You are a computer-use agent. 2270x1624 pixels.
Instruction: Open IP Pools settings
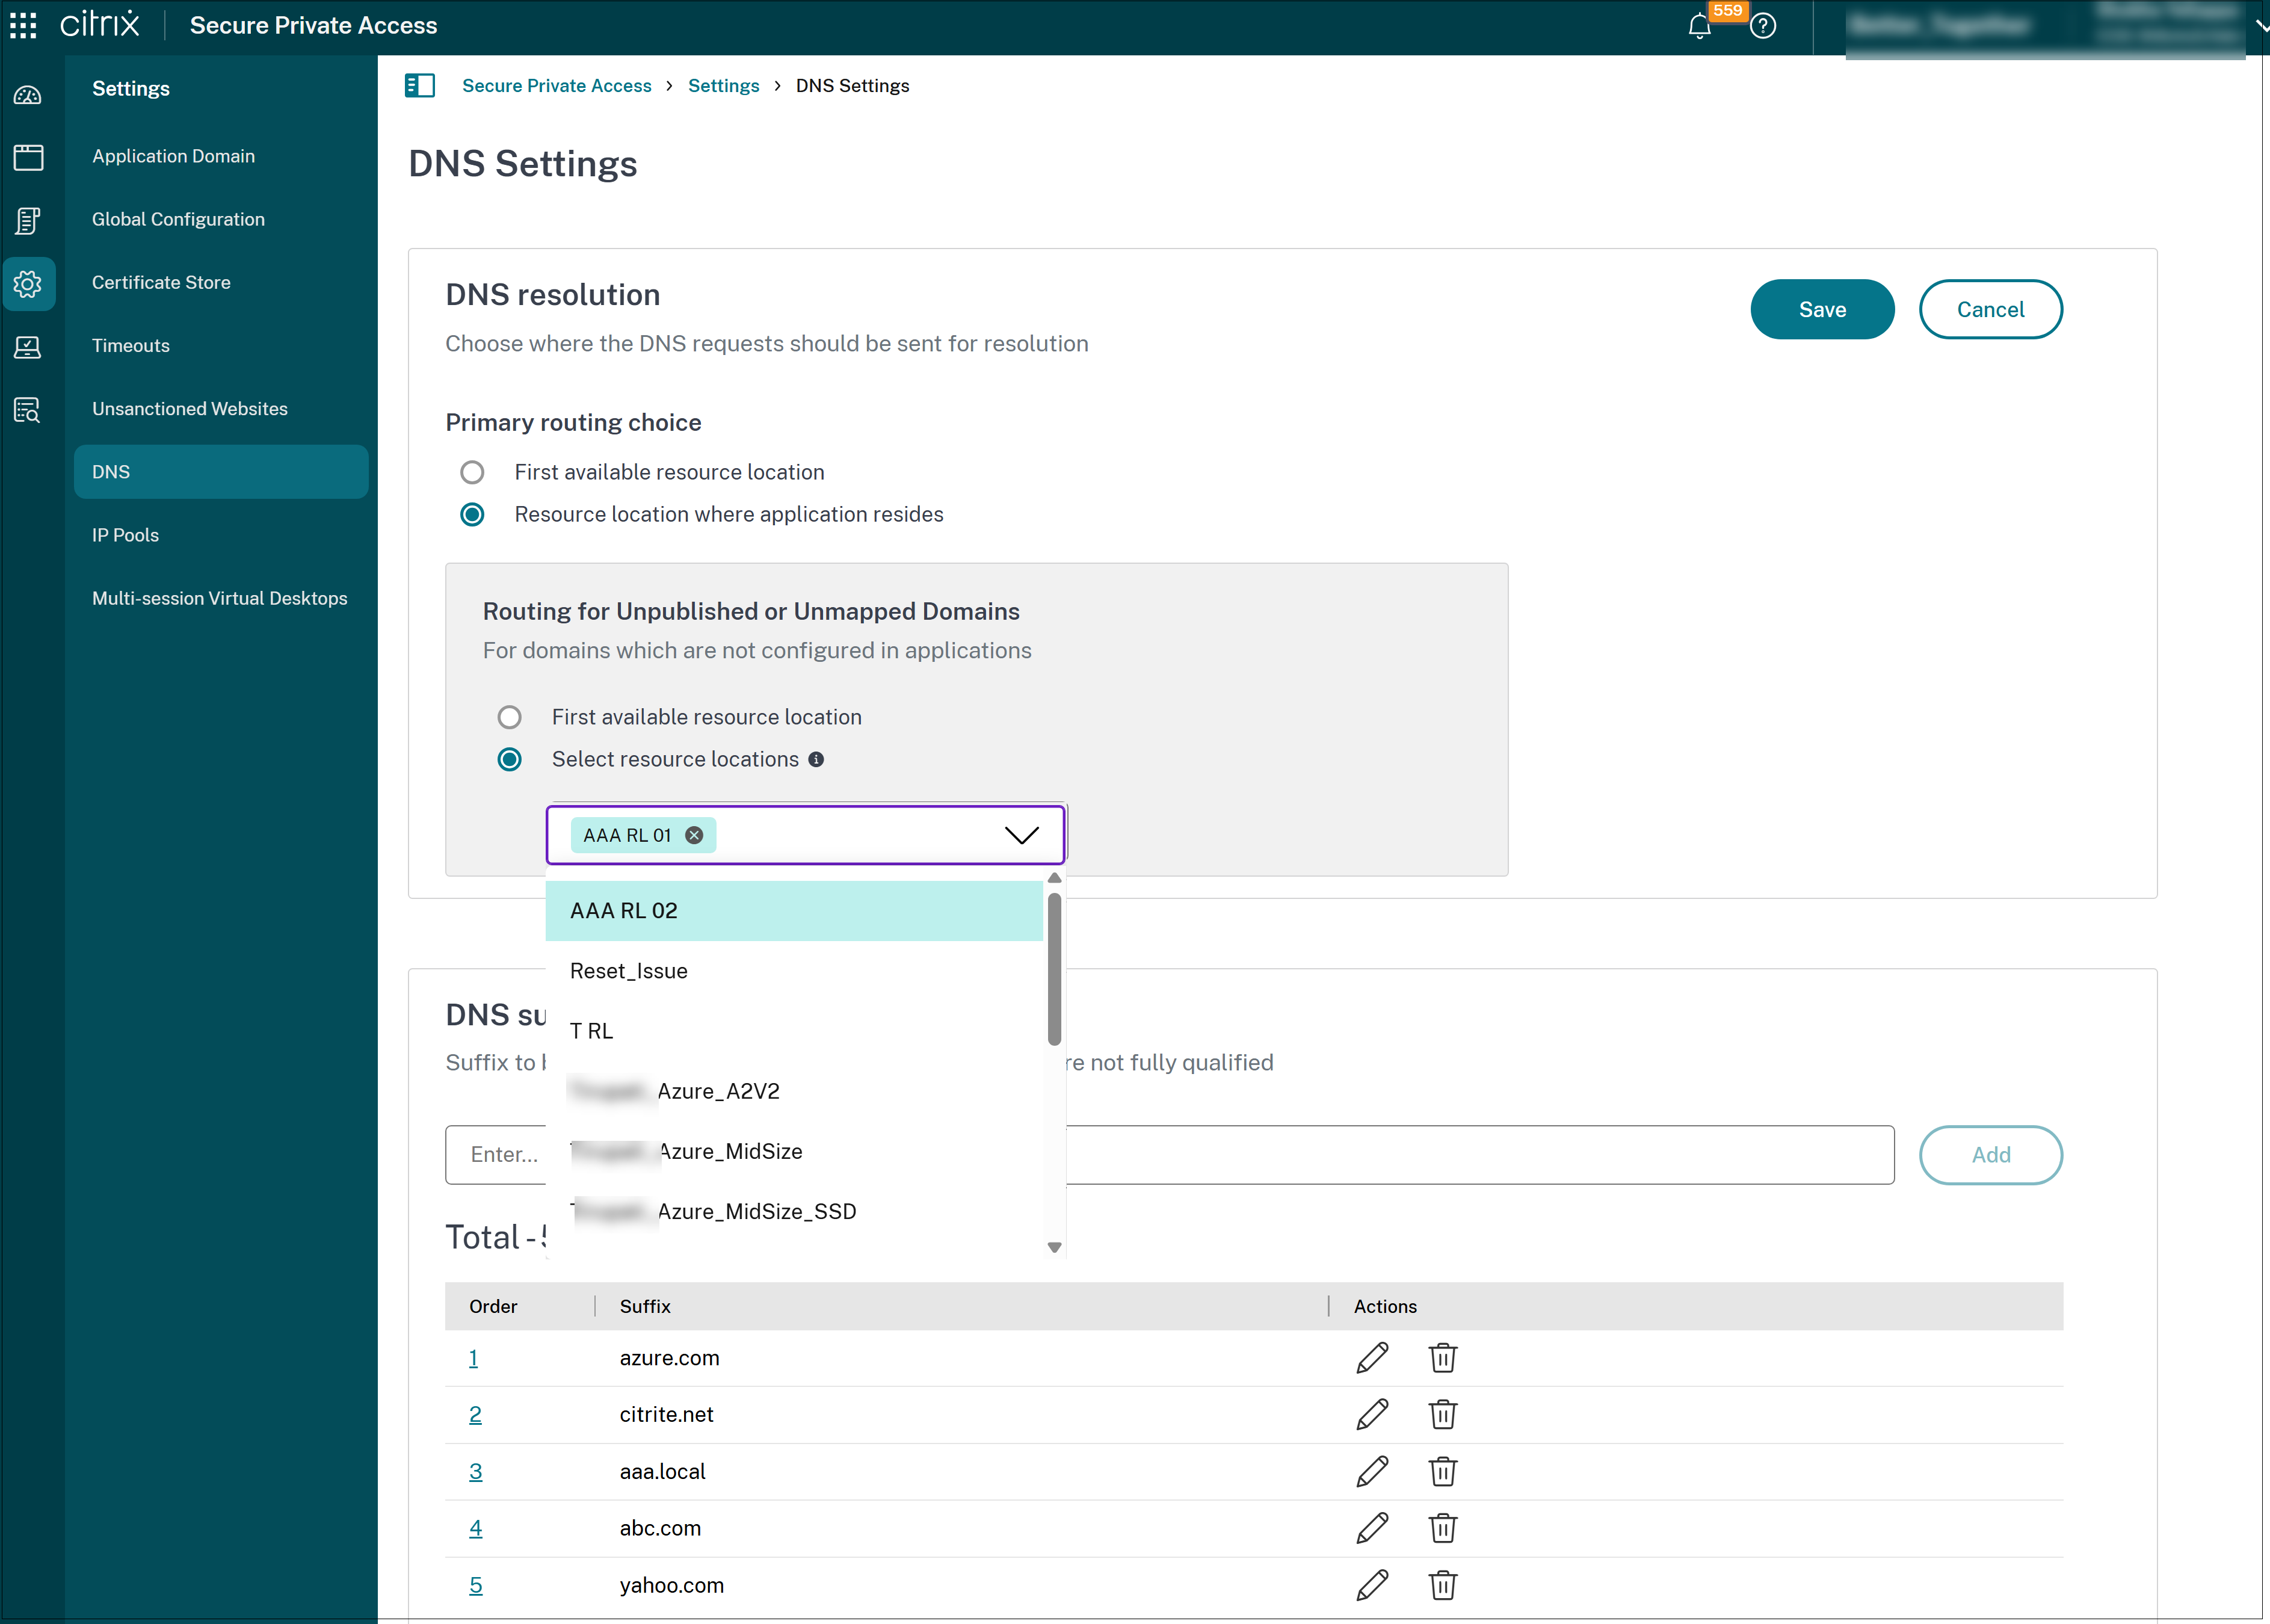click(x=125, y=535)
